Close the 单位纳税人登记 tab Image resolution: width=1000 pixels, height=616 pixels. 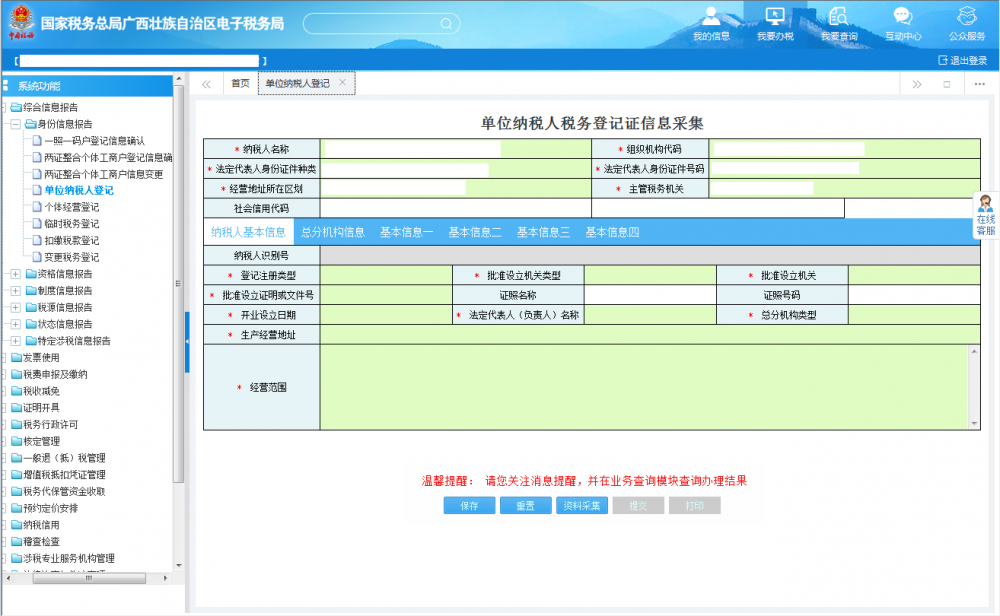342,83
